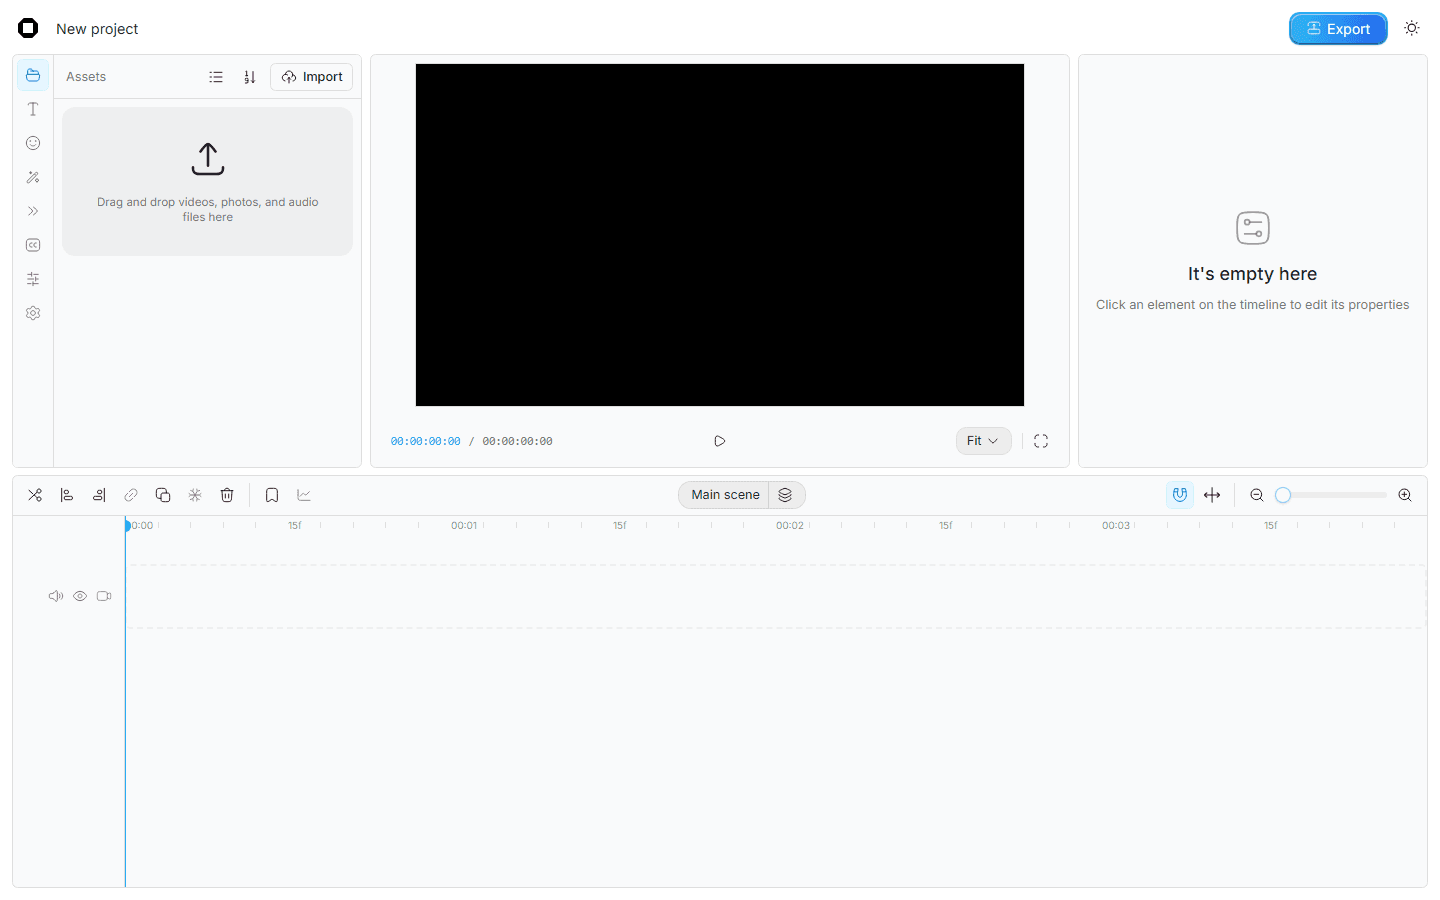Click the New project title

[97, 29]
